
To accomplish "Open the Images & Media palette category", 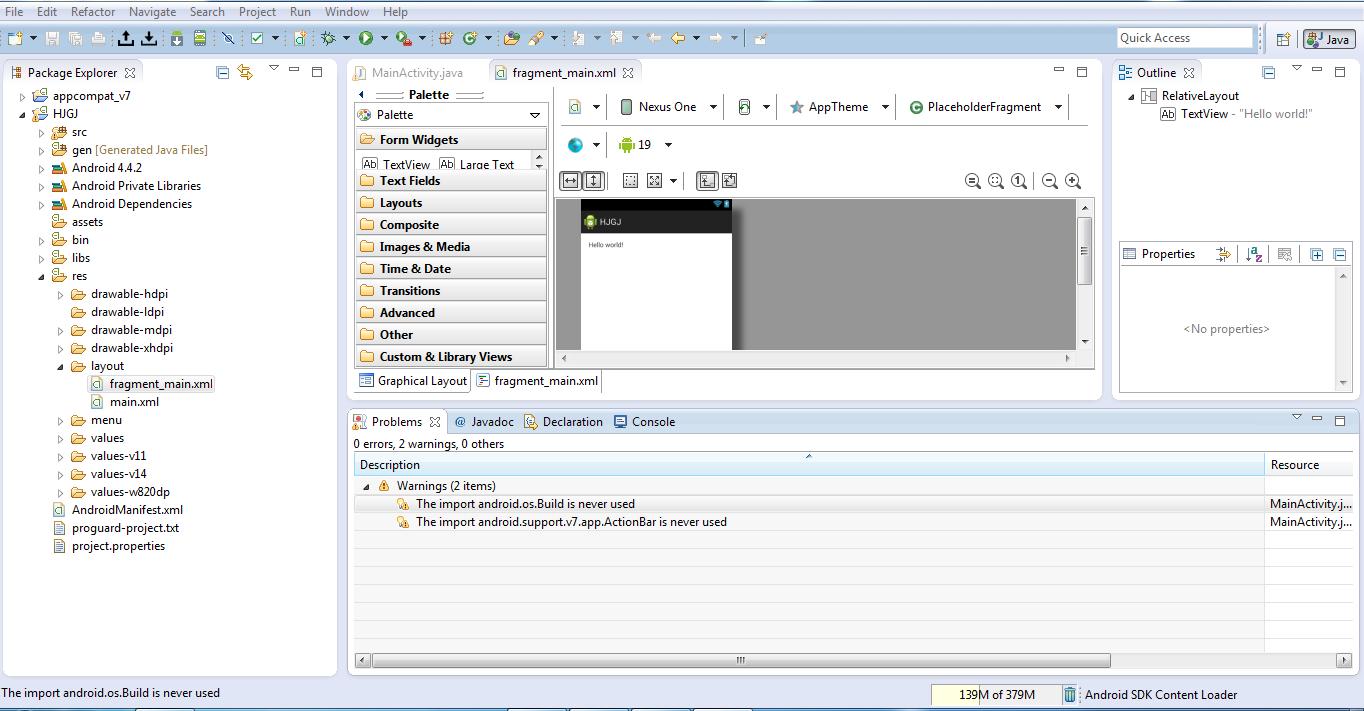I will [451, 247].
